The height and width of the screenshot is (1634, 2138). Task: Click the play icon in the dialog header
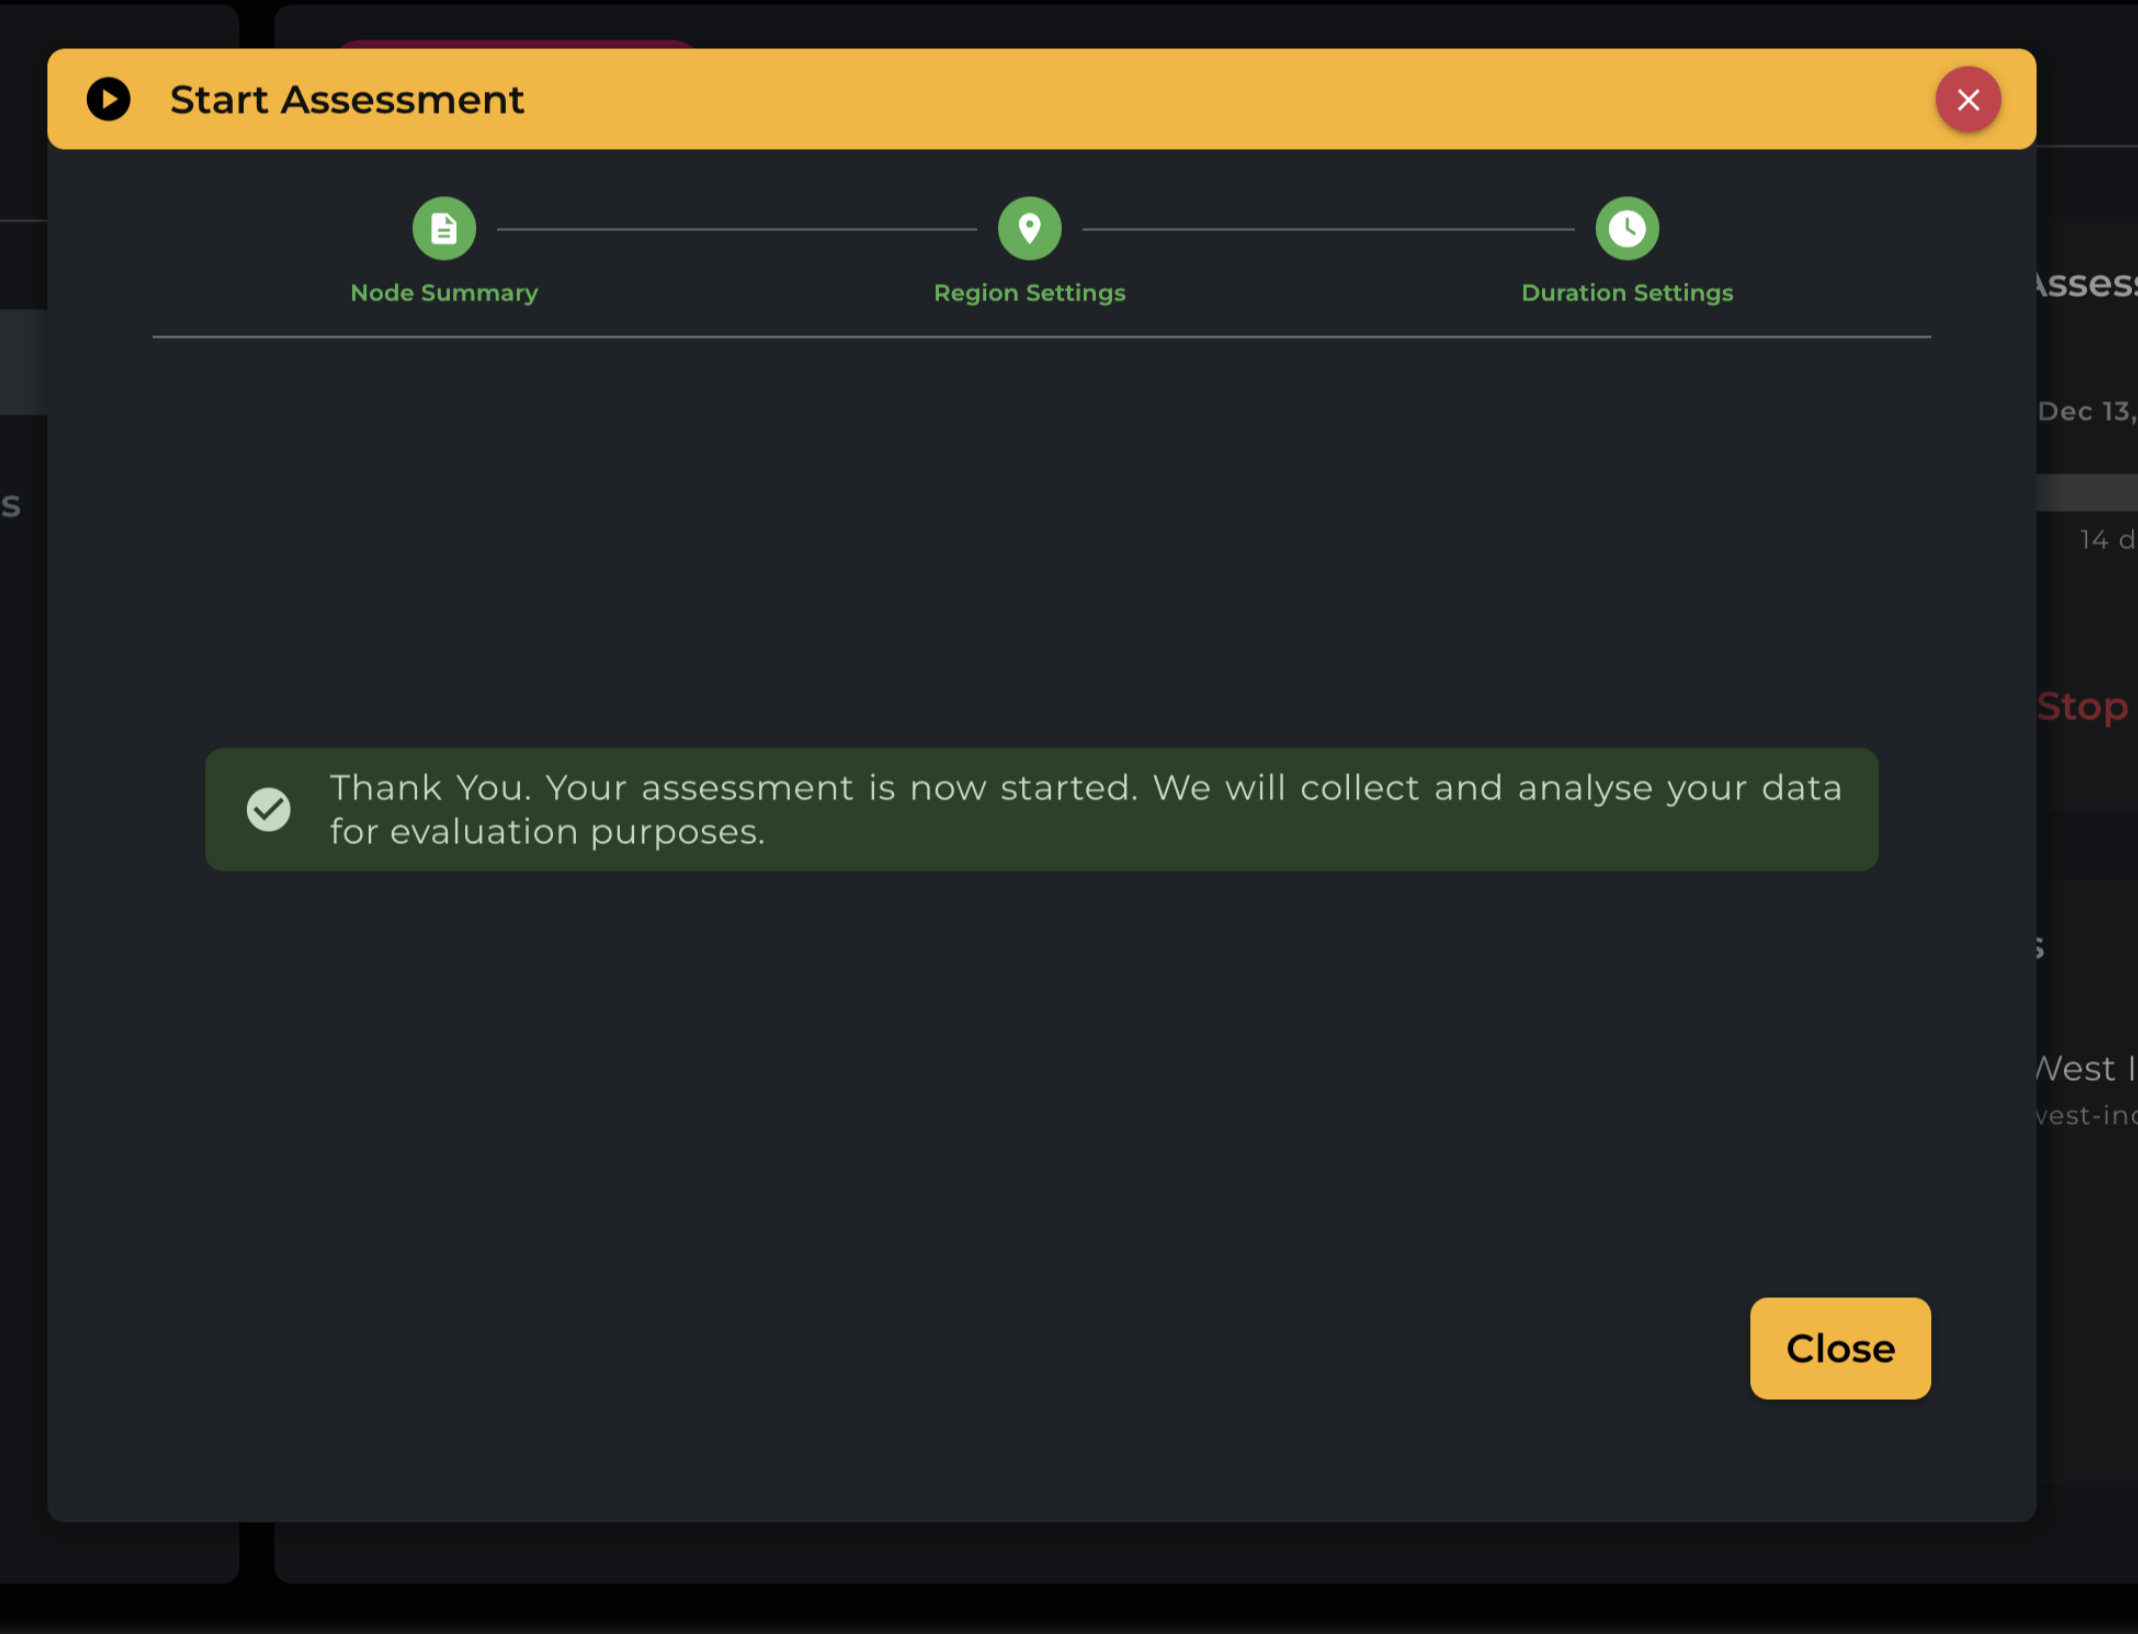coord(108,99)
